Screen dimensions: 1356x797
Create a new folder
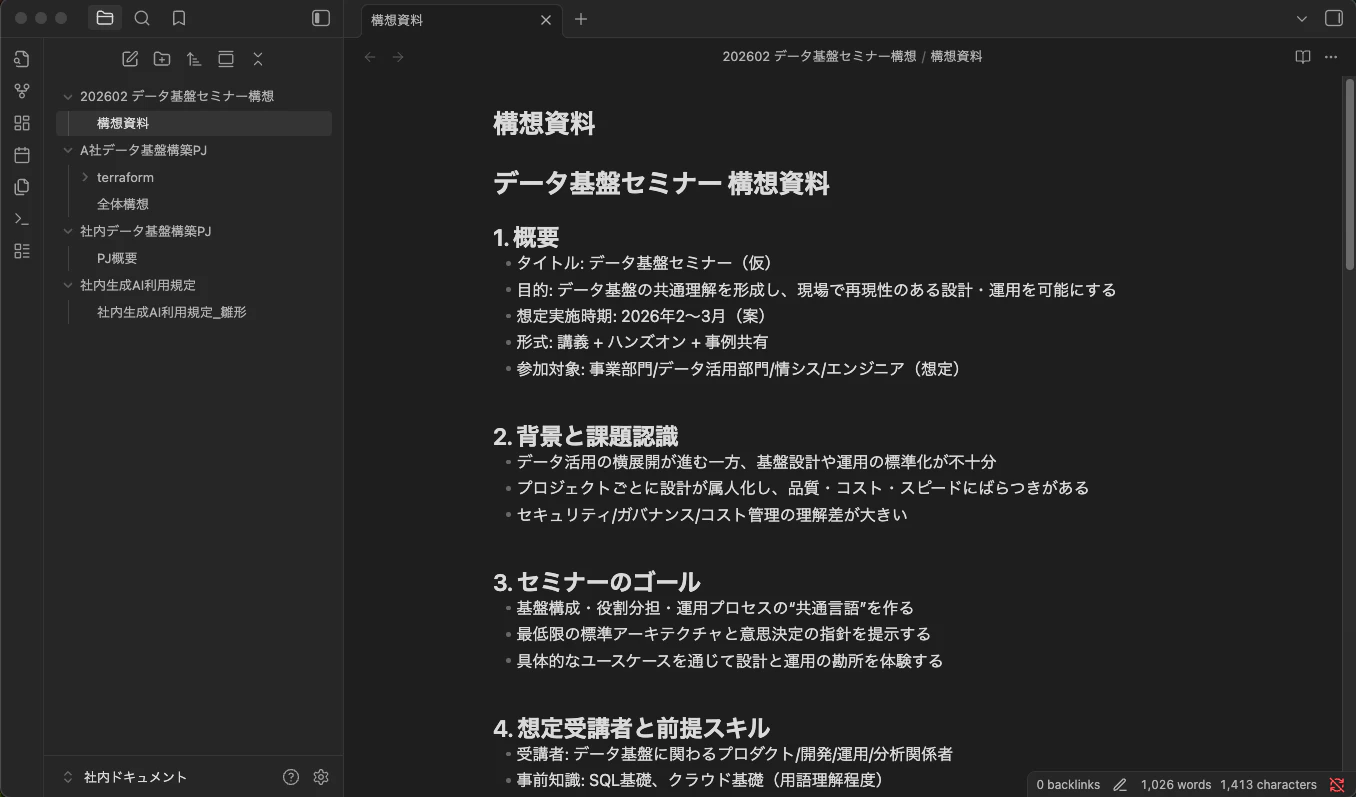(x=162, y=59)
